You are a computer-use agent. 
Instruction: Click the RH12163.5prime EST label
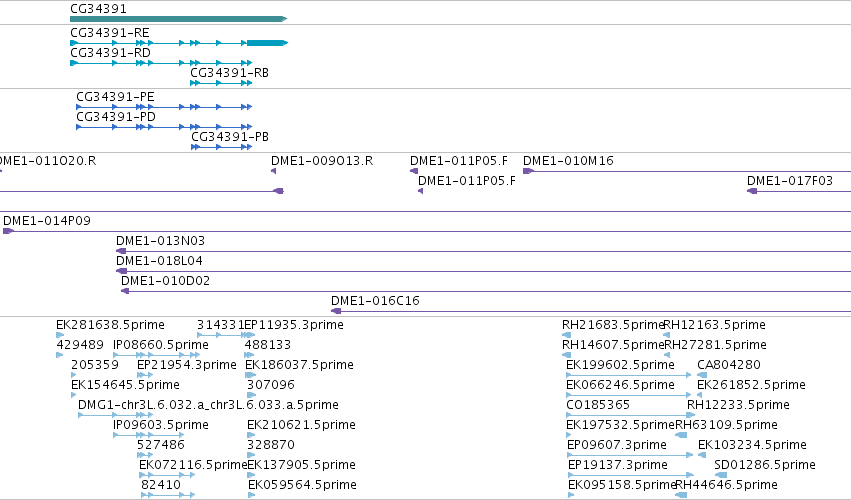715,325
